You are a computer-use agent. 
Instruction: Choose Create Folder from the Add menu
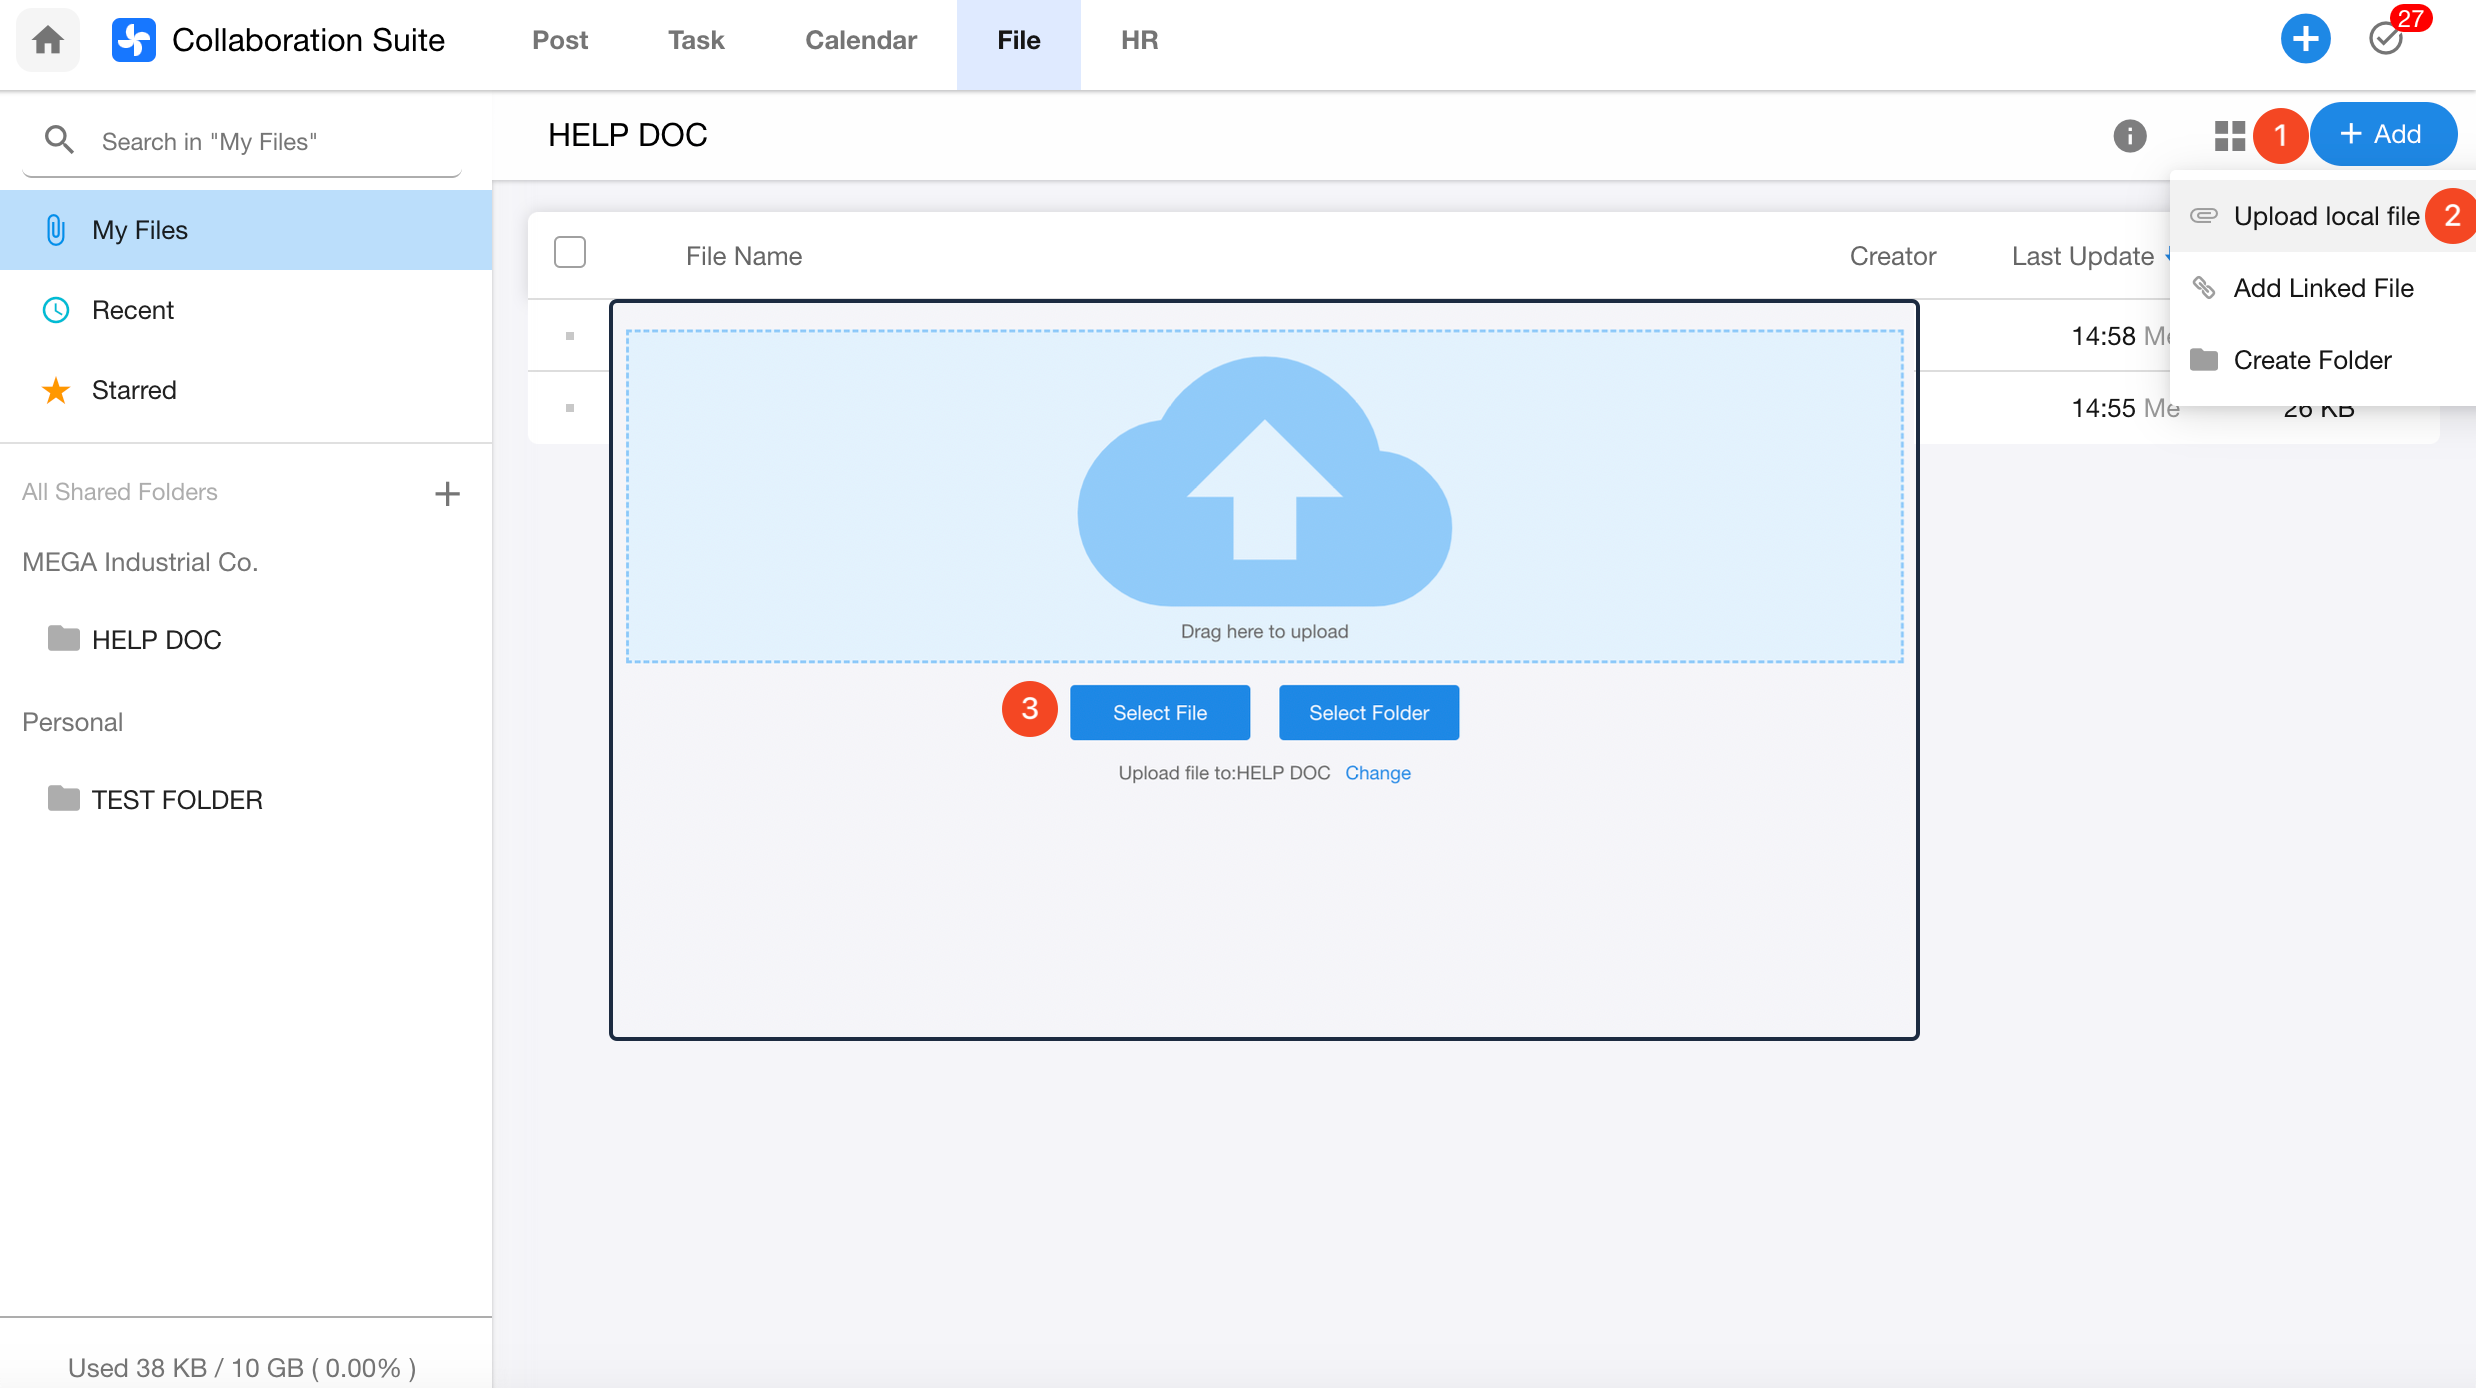tap(2312, 360)
